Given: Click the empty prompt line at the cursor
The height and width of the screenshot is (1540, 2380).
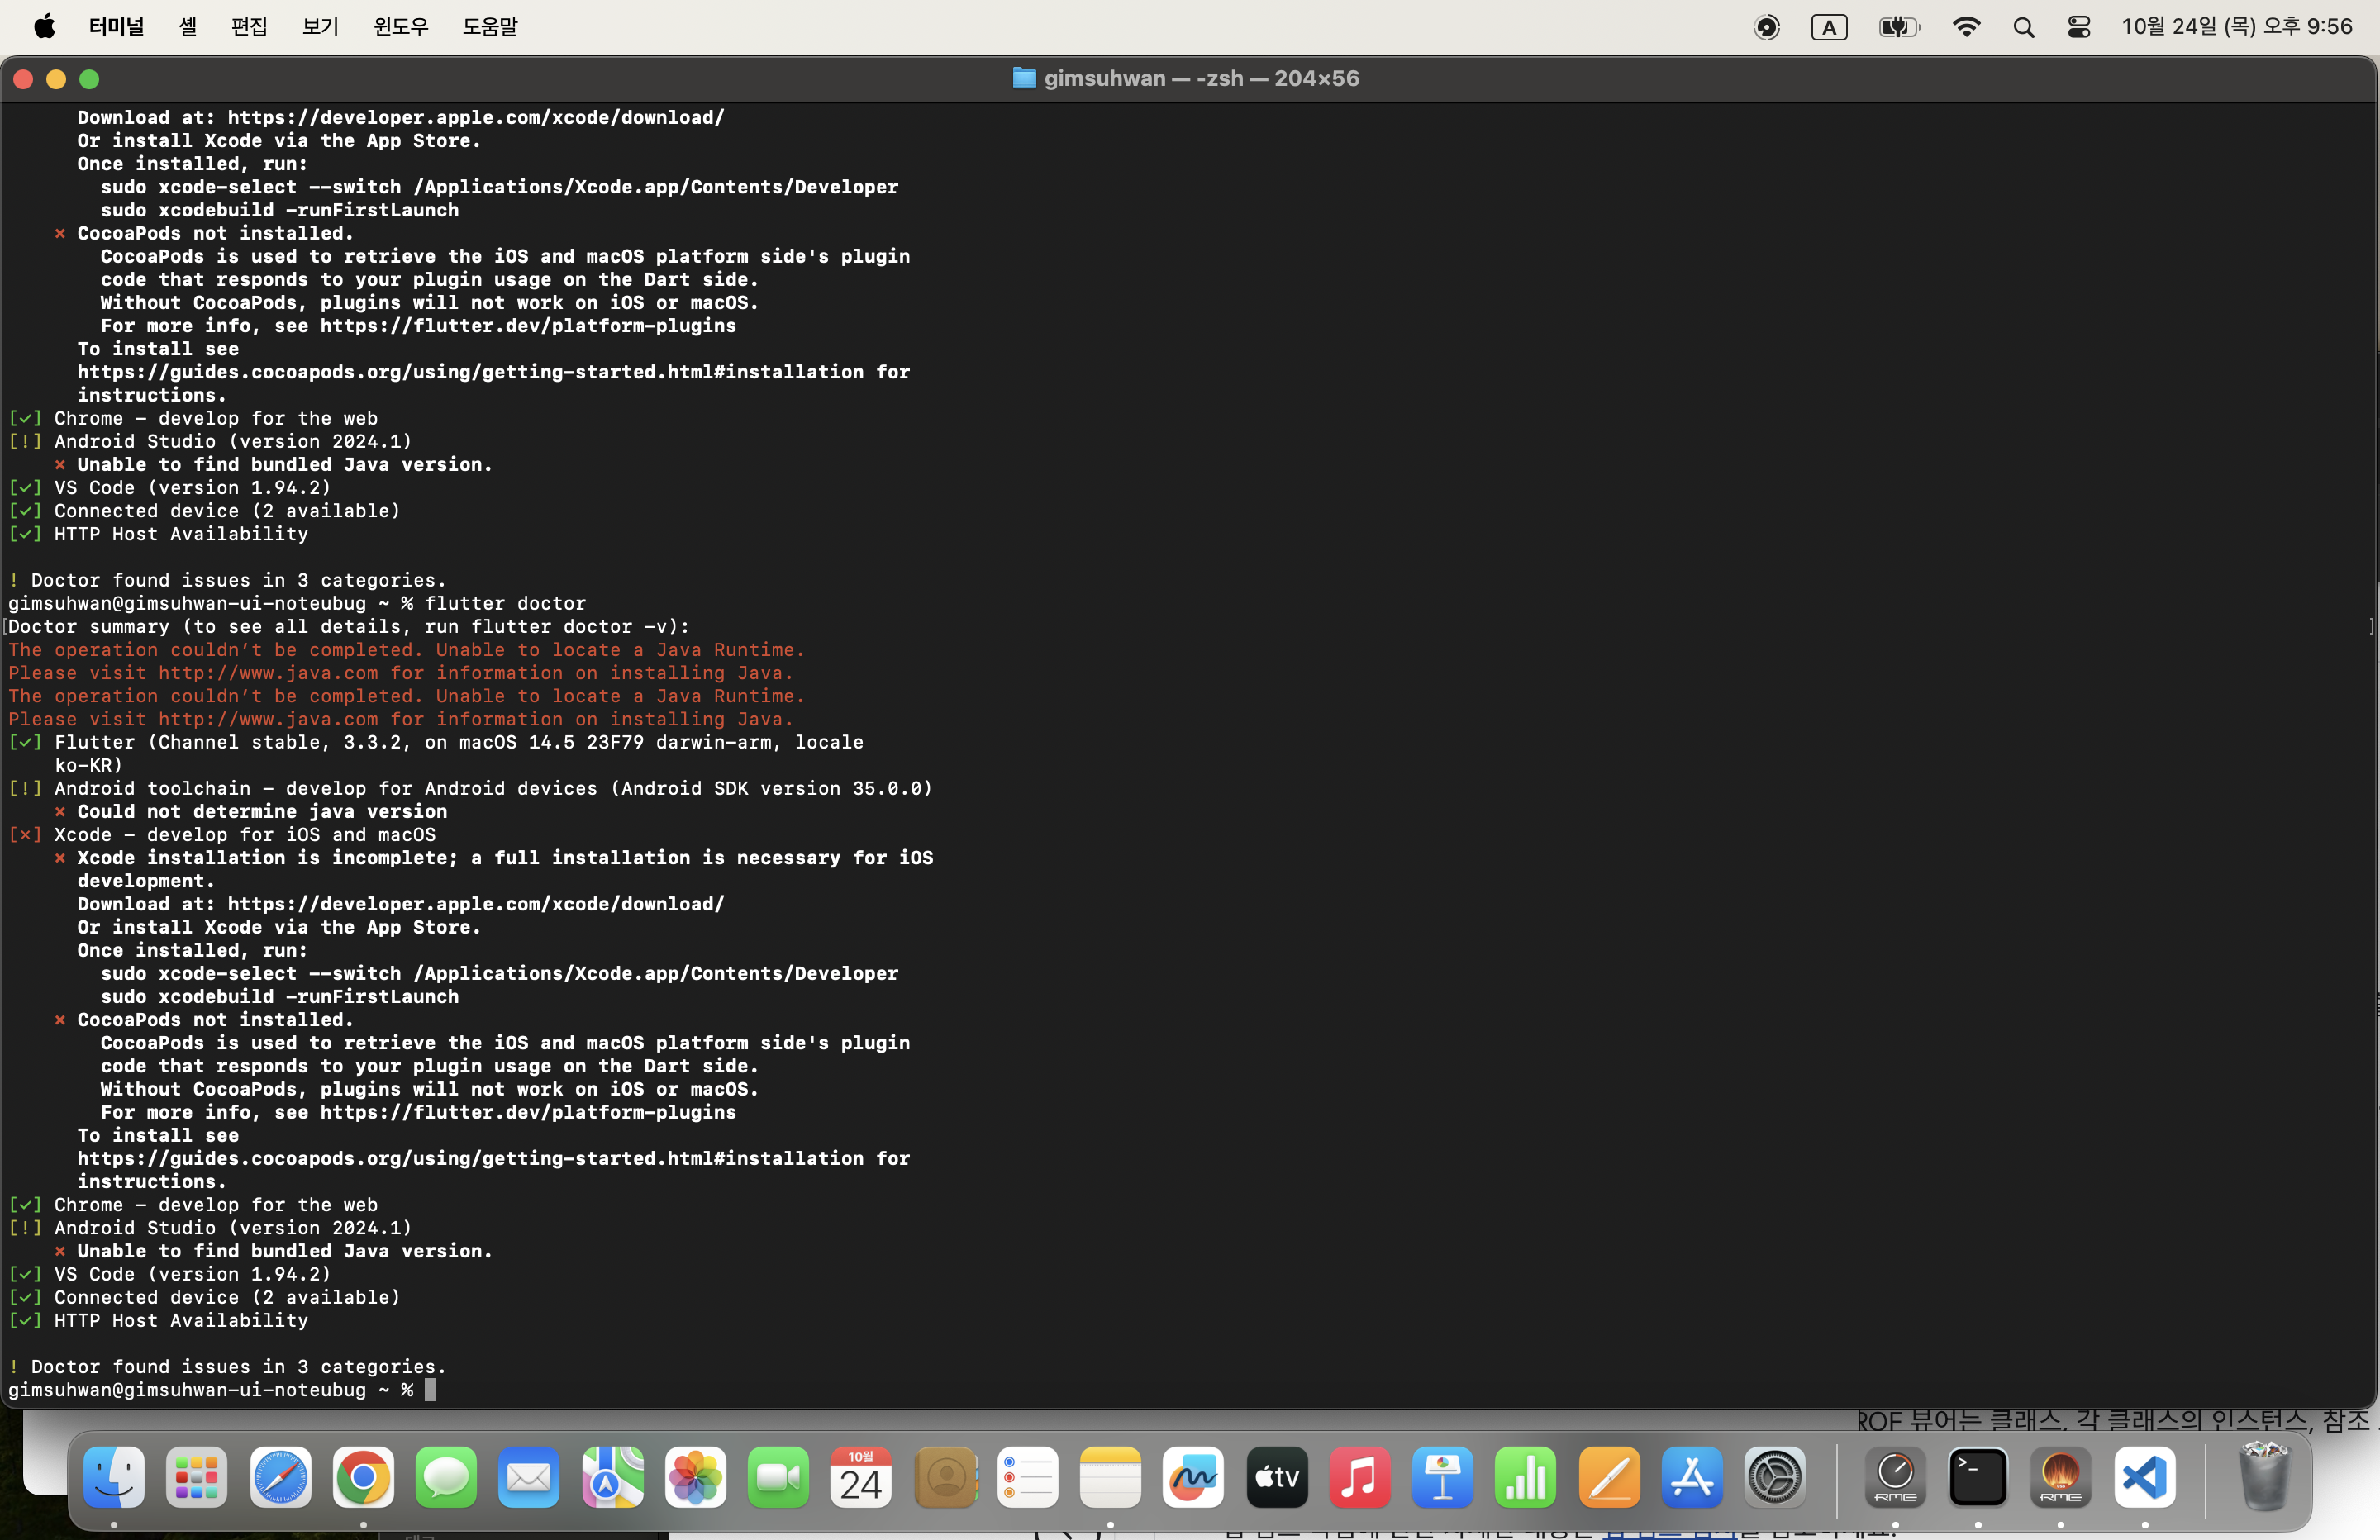Looking at the screenshot, I should [x=222, y=1390].
